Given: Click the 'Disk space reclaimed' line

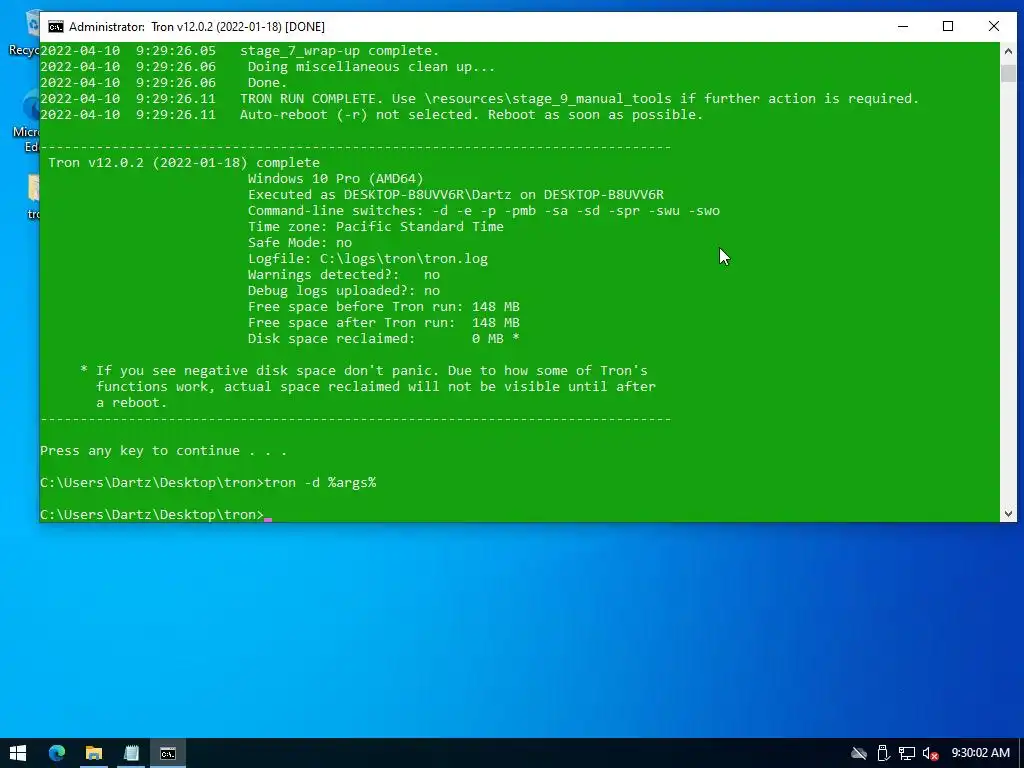Looking at the screenshot, I should tap(383, 339).
